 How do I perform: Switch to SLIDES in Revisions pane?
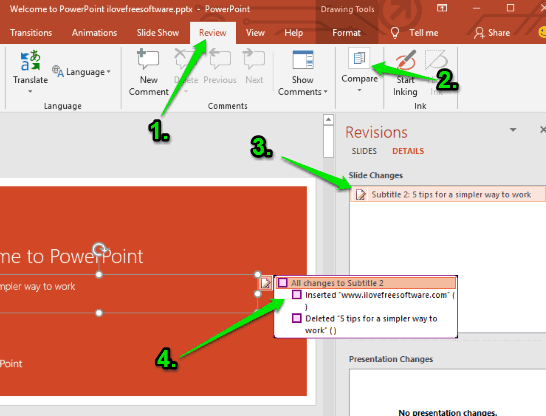pyautogui.click(x=364, y=151)
